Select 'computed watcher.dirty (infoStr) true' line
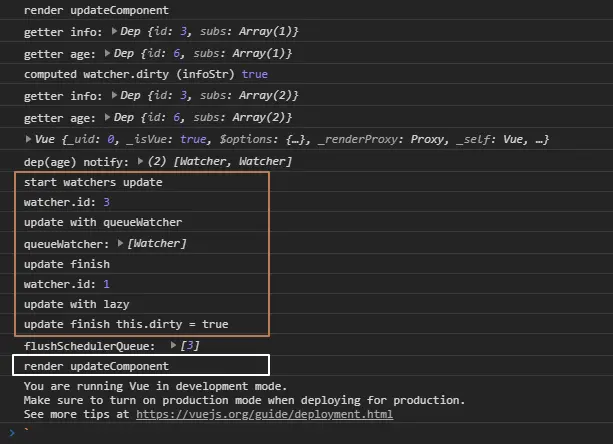The width and height of the screenshot is (613, 444). tap(146, 74)
